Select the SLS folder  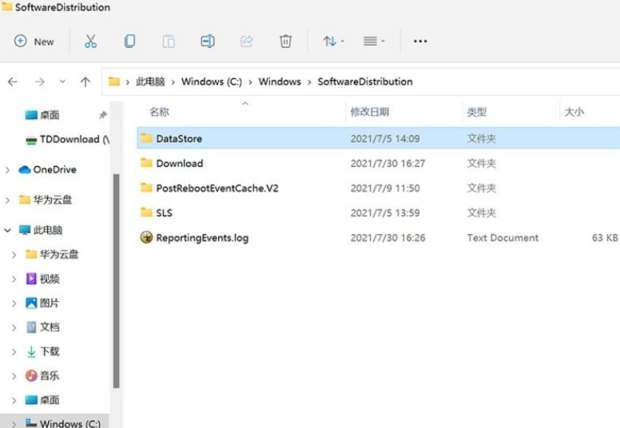378,213
